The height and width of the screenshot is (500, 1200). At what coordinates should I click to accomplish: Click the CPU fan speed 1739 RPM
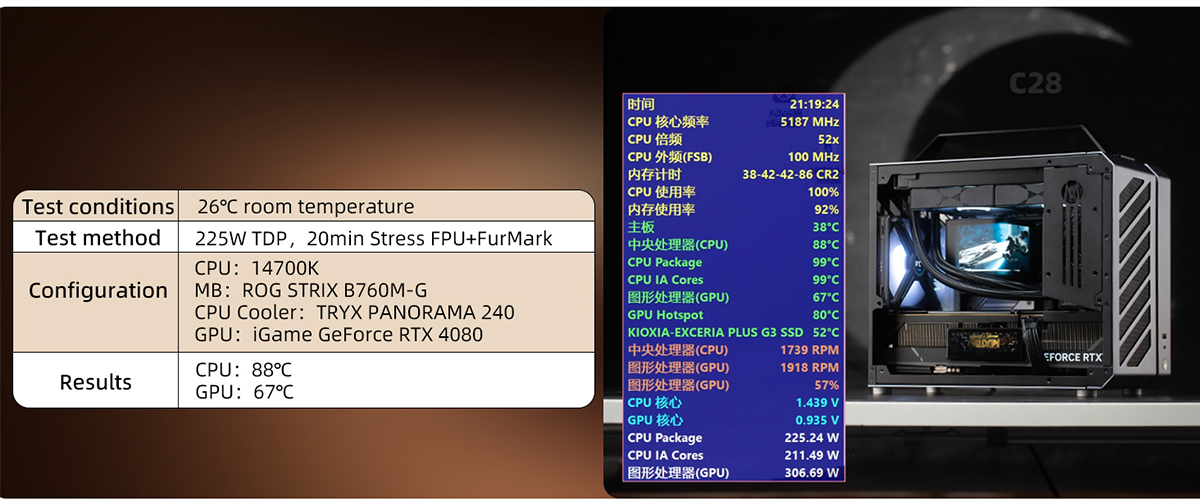coord(810,350)
